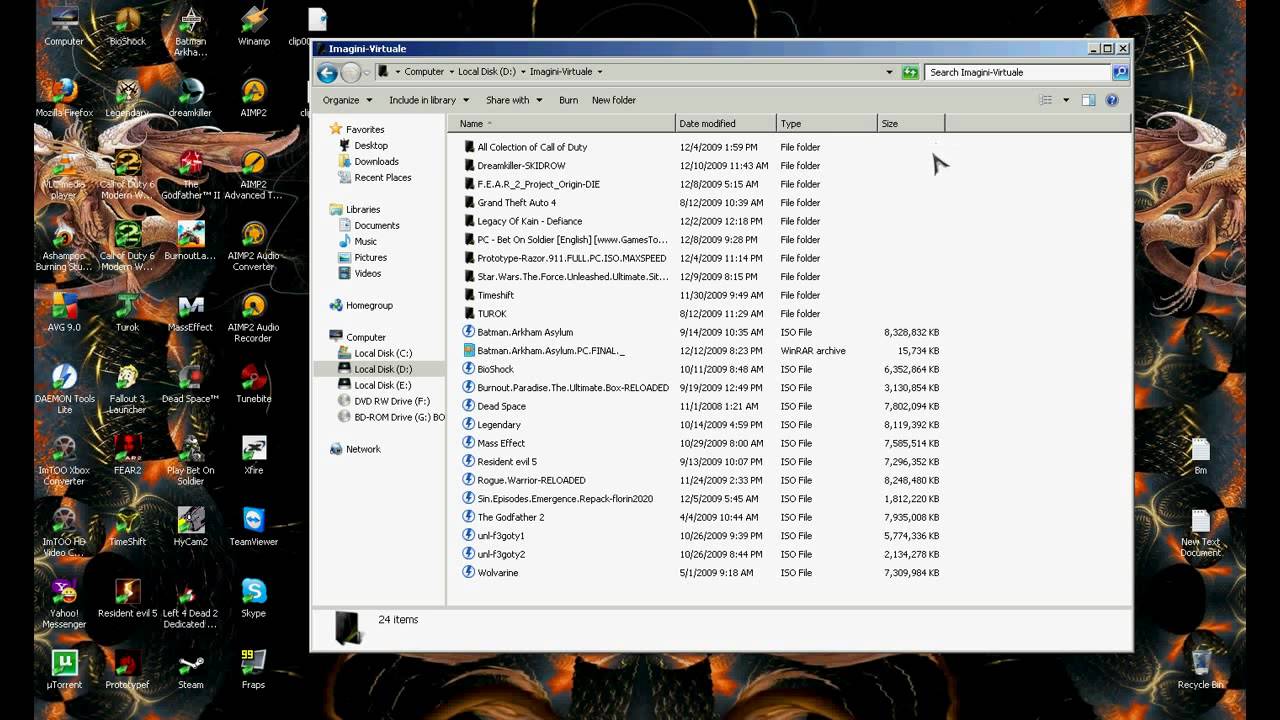This screenshot has width=1280, height=720.
Task: Open the Skype desktop icon
Action: tap(254, 599)
